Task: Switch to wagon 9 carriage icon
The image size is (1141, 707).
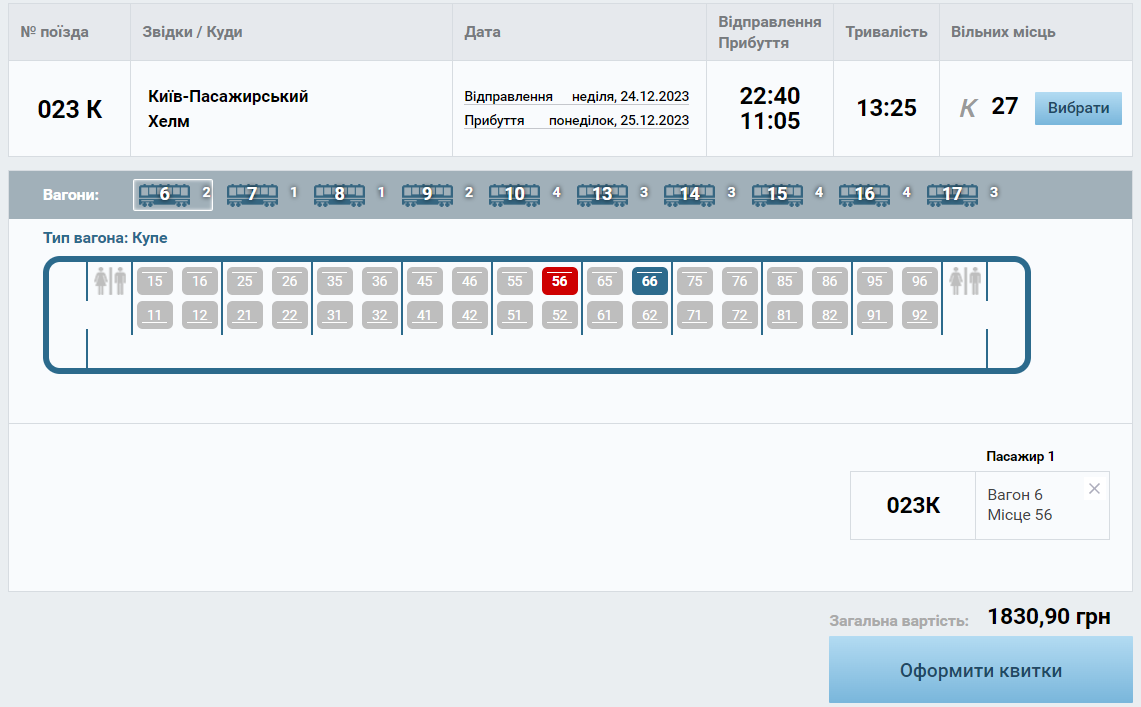Action: point(427,194)
